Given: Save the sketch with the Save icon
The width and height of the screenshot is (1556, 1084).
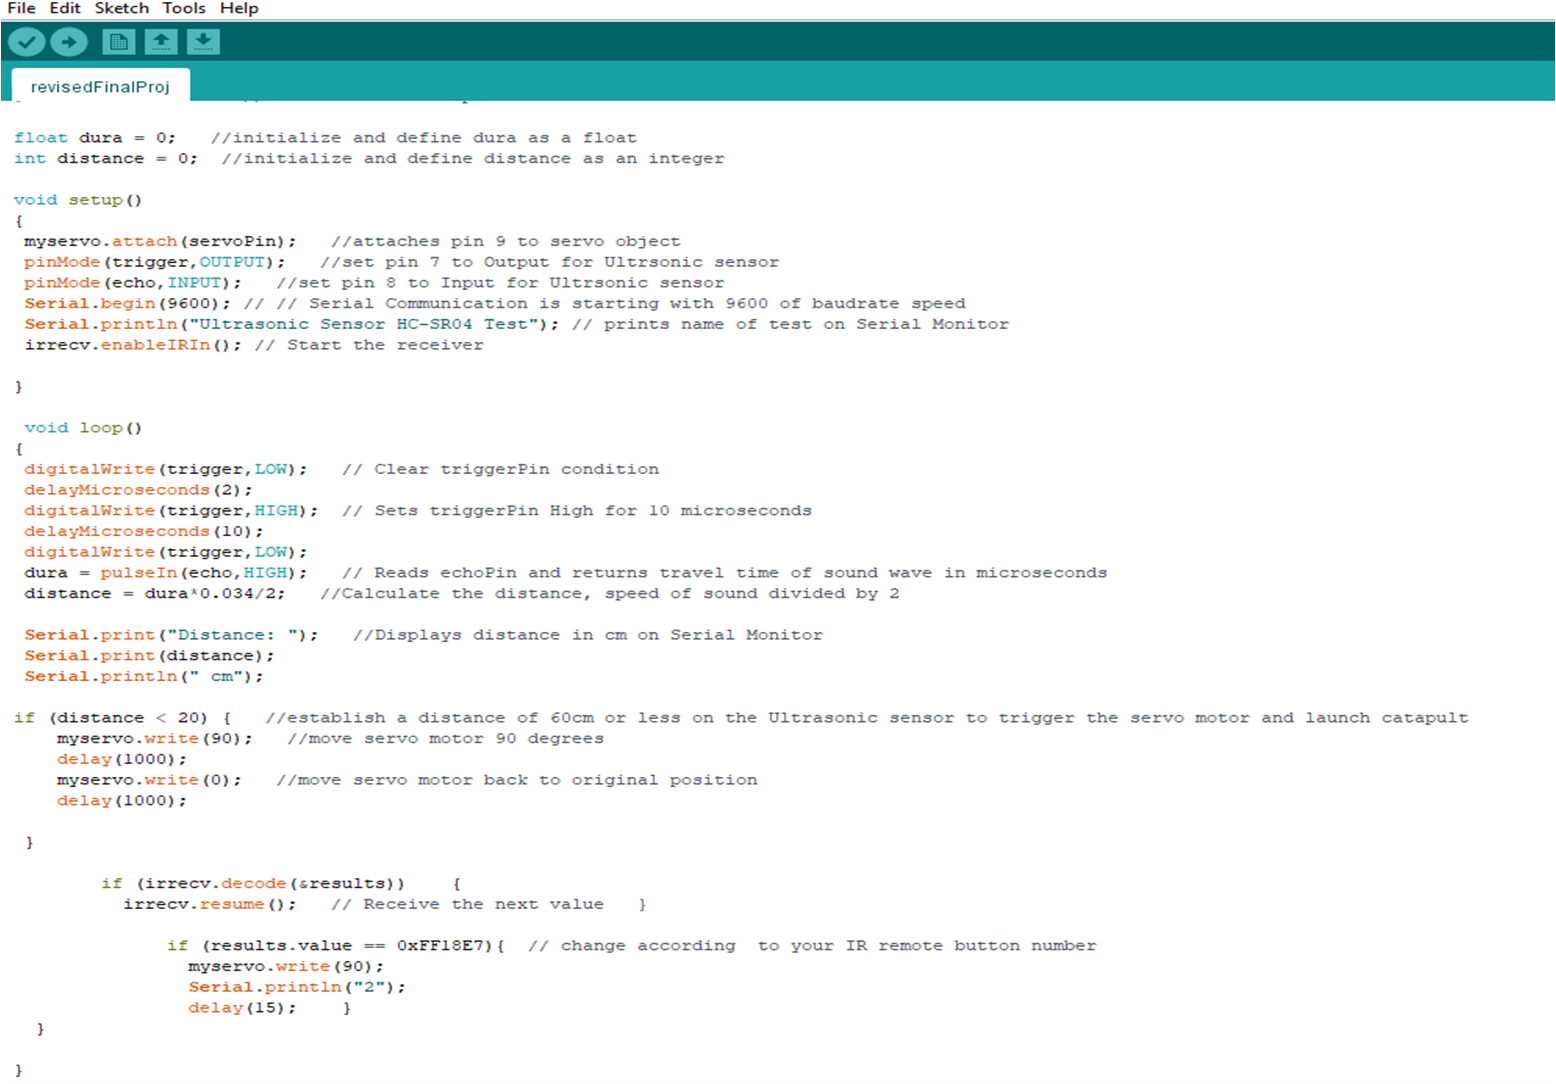Looking at the screenshot, I should (x=203, y=42).
